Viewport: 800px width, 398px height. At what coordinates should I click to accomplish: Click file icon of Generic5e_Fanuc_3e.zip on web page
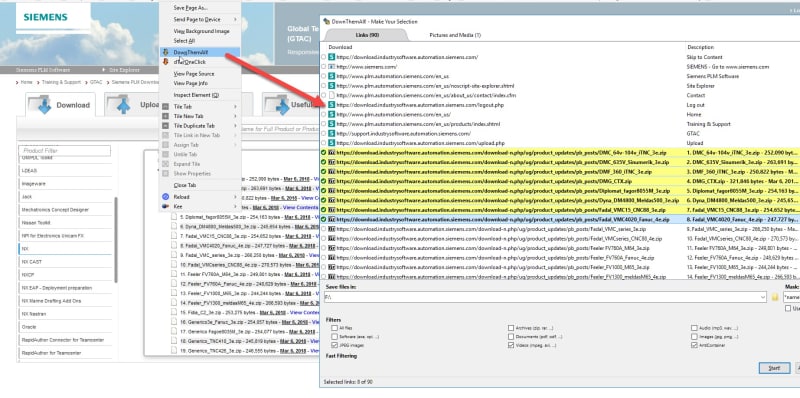point(174,322)
